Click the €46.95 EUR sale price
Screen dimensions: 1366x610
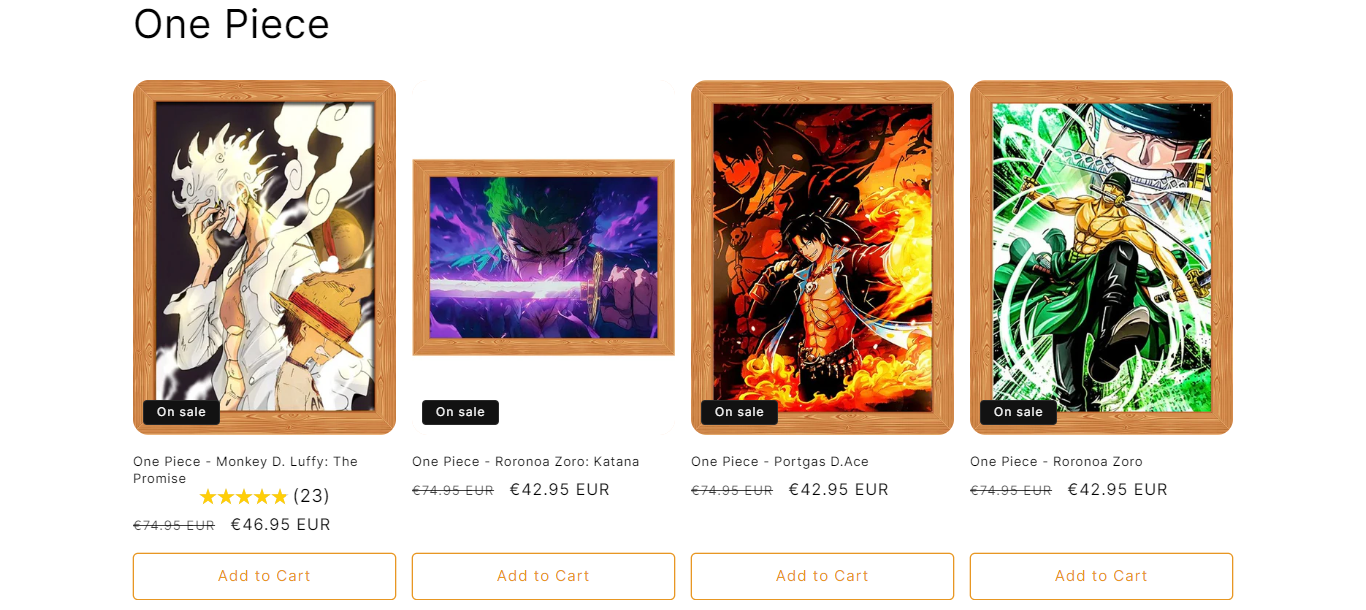coord(281,525)
